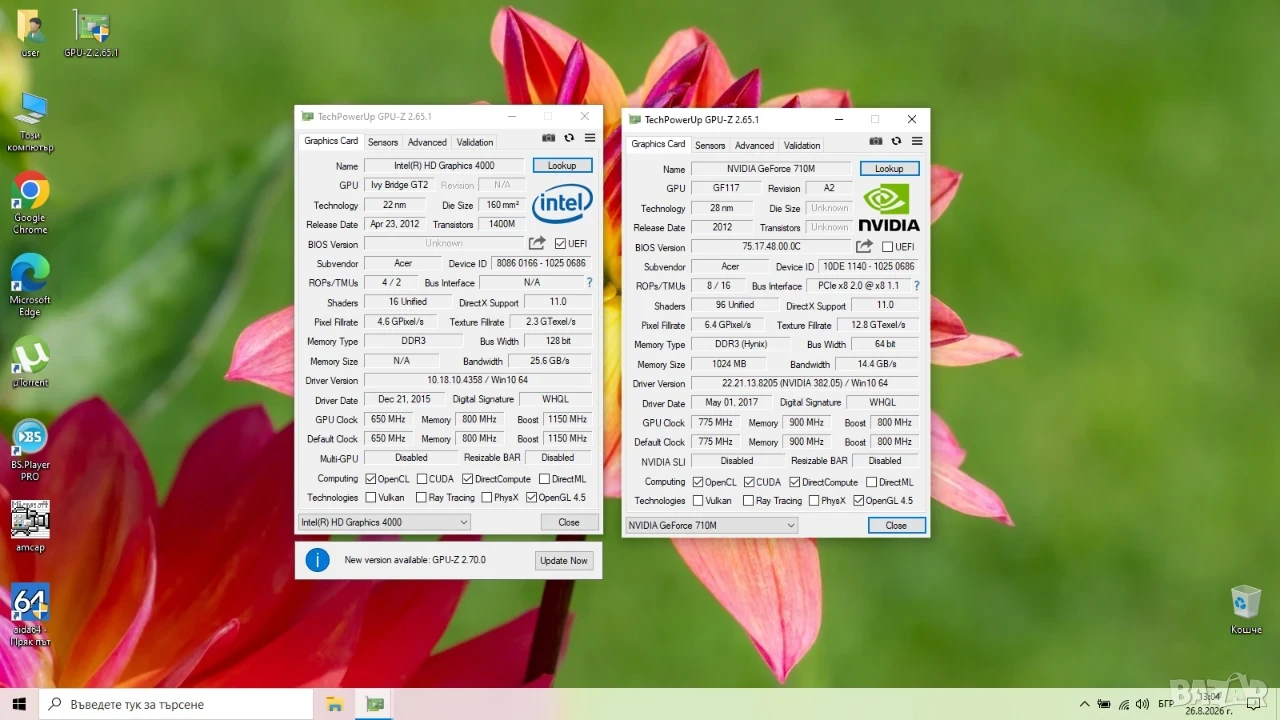Select the Recycle Bin desktop icon

click(1246, 610)
